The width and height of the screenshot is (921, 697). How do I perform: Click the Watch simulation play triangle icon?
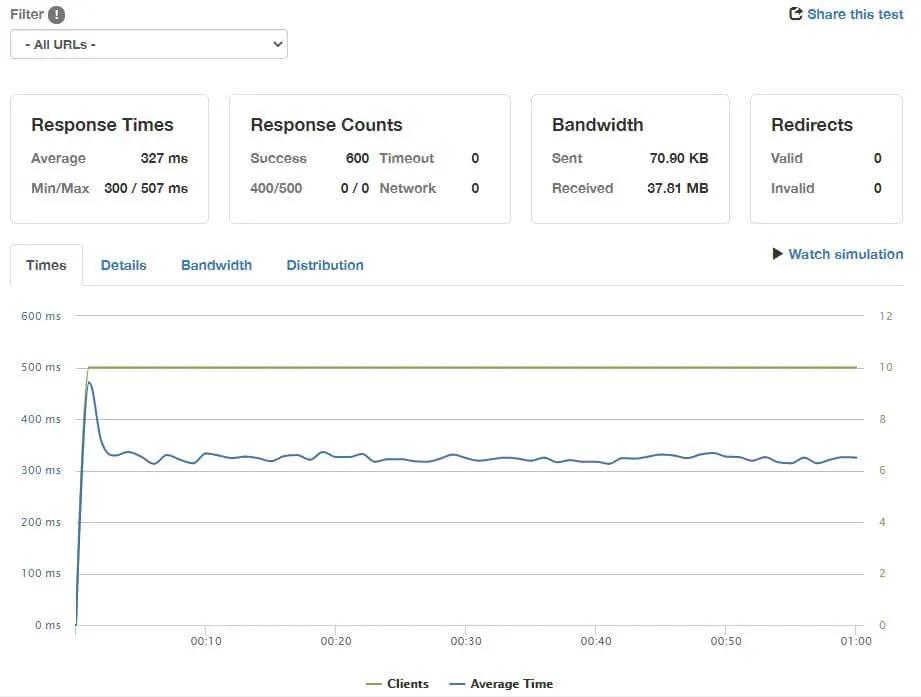pos(778,254)
